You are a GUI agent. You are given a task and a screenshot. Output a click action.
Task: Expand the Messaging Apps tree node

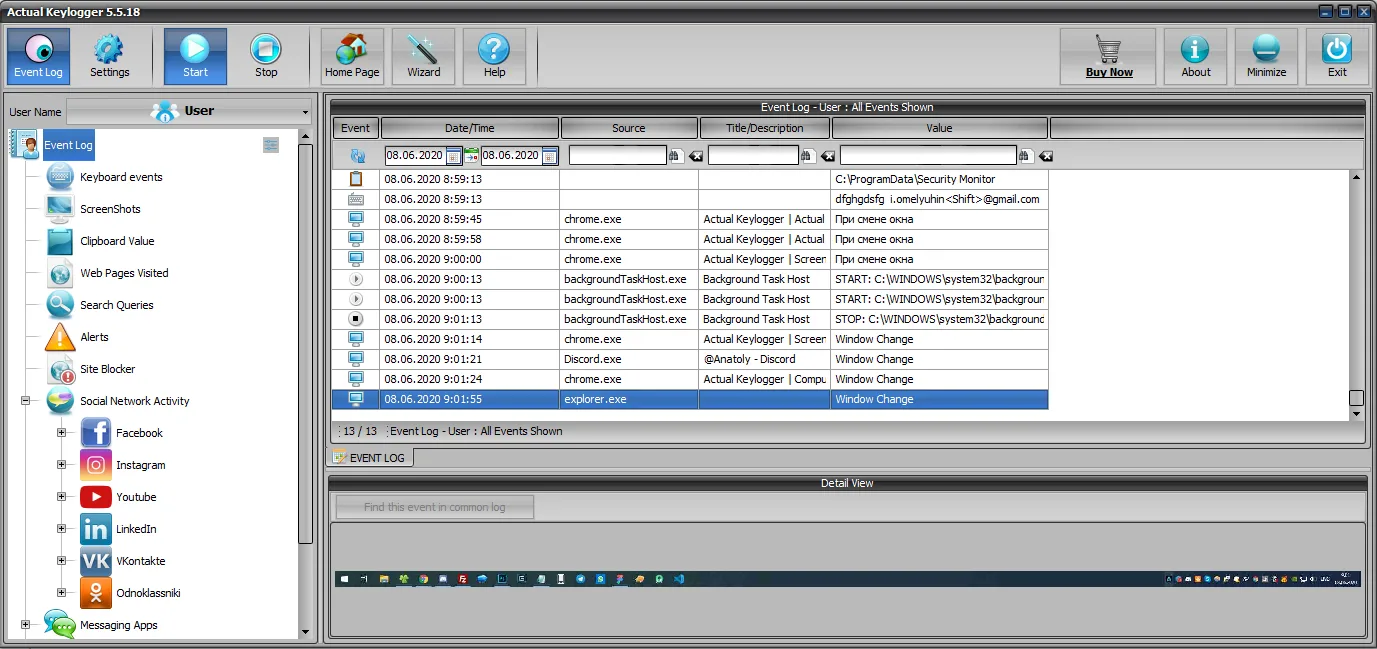coord(25,625)
